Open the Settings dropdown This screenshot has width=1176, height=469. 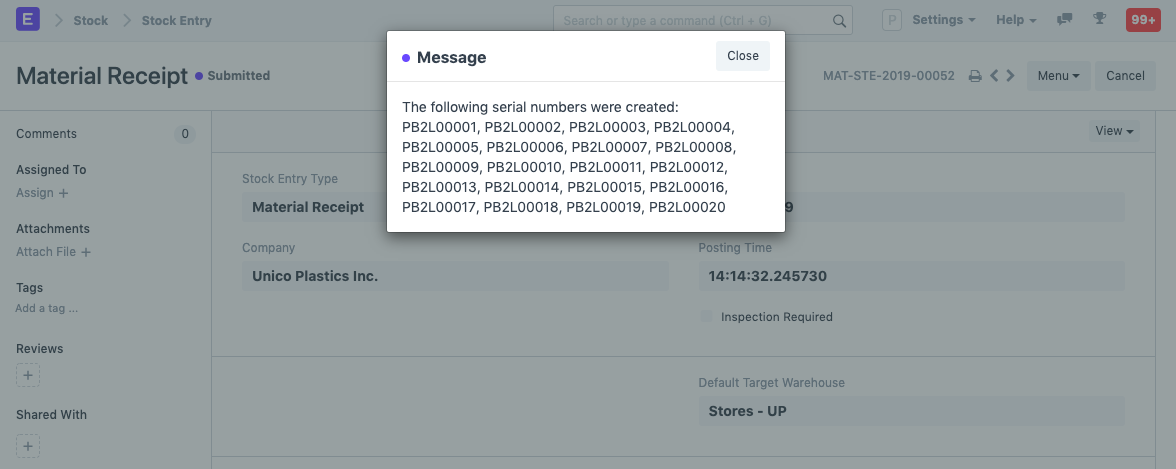click(944, 20)
